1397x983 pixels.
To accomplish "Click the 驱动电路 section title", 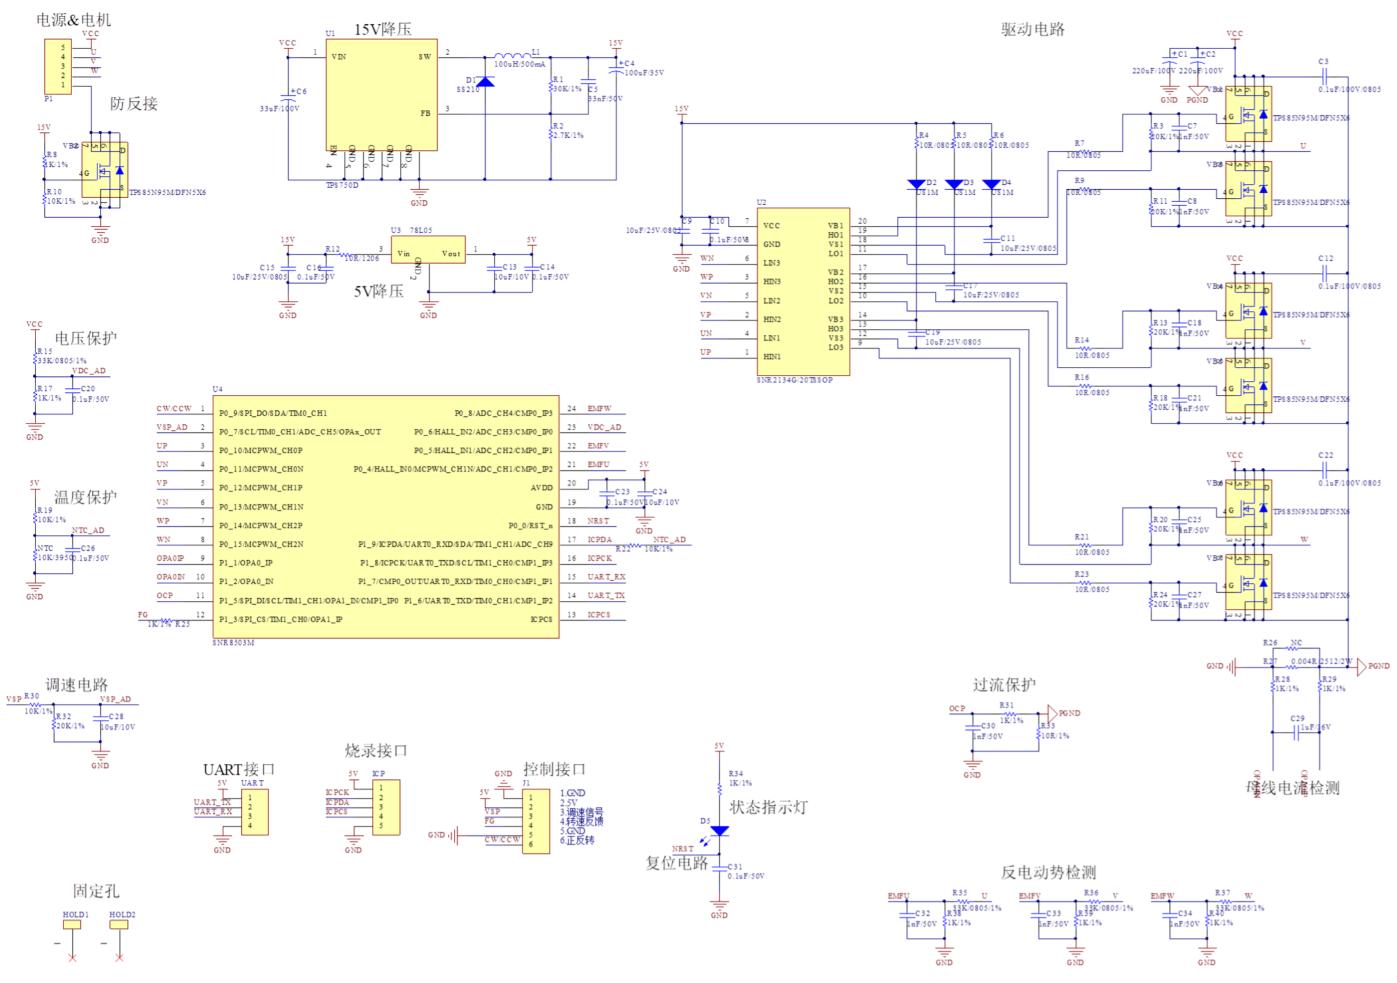I will click(1032, 29).
